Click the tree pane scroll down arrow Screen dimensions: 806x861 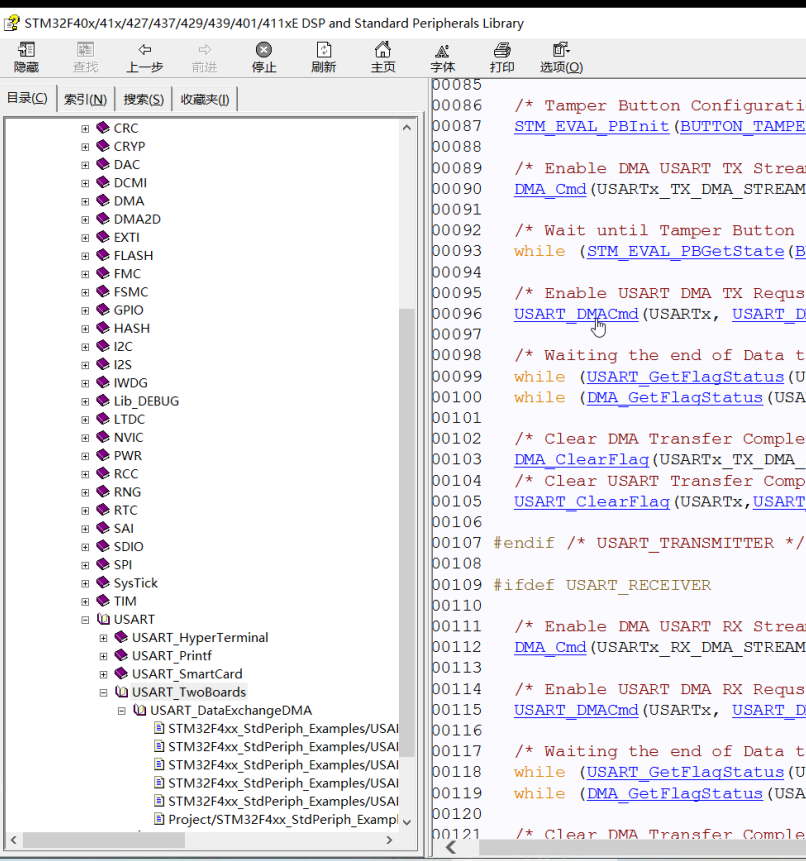407,822
